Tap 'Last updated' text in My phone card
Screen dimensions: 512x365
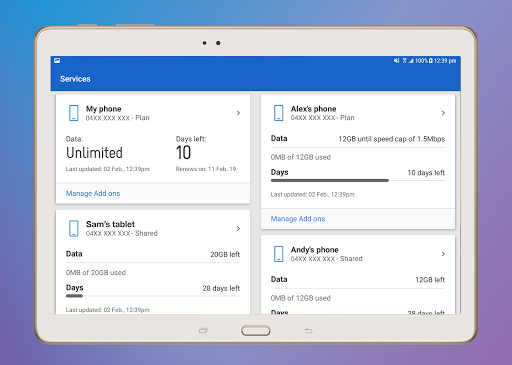pyautogui.click(x=108, y=169)
